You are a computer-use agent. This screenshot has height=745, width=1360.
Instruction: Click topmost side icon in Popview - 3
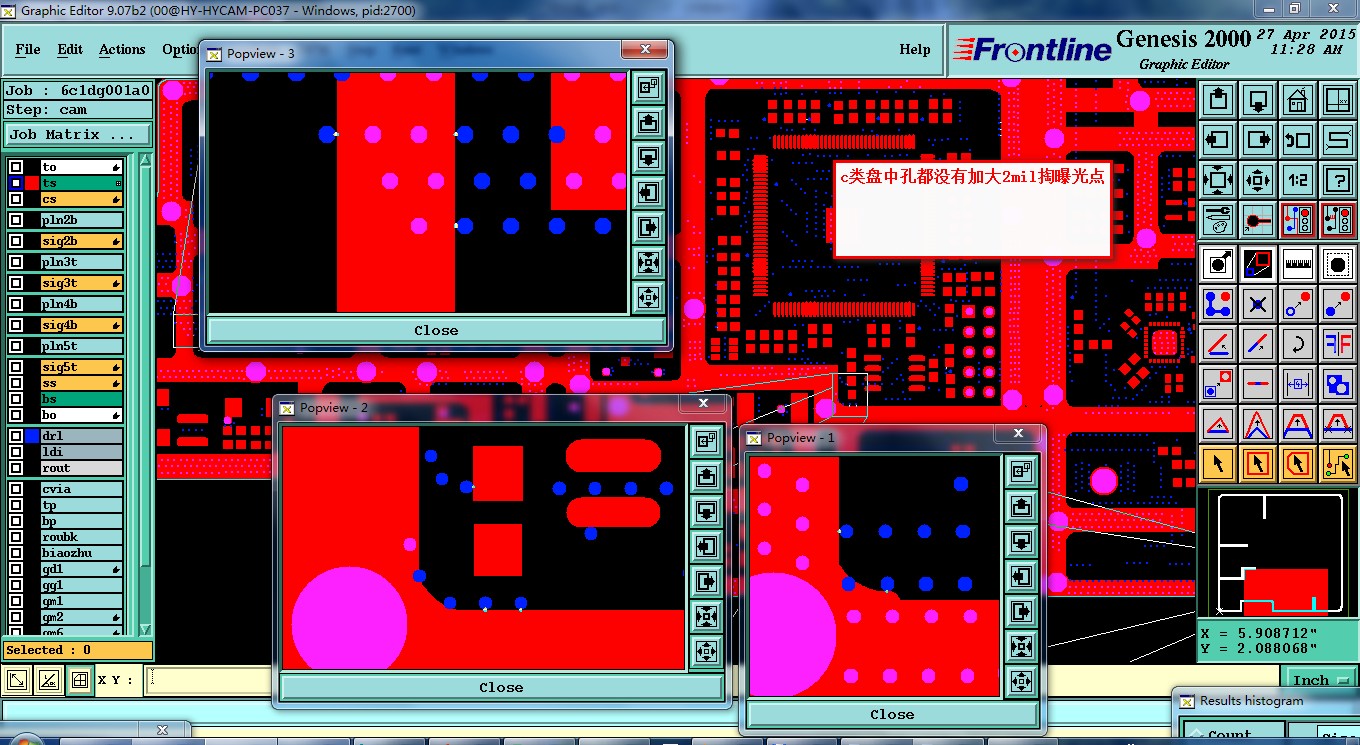[x=648, y=87]
